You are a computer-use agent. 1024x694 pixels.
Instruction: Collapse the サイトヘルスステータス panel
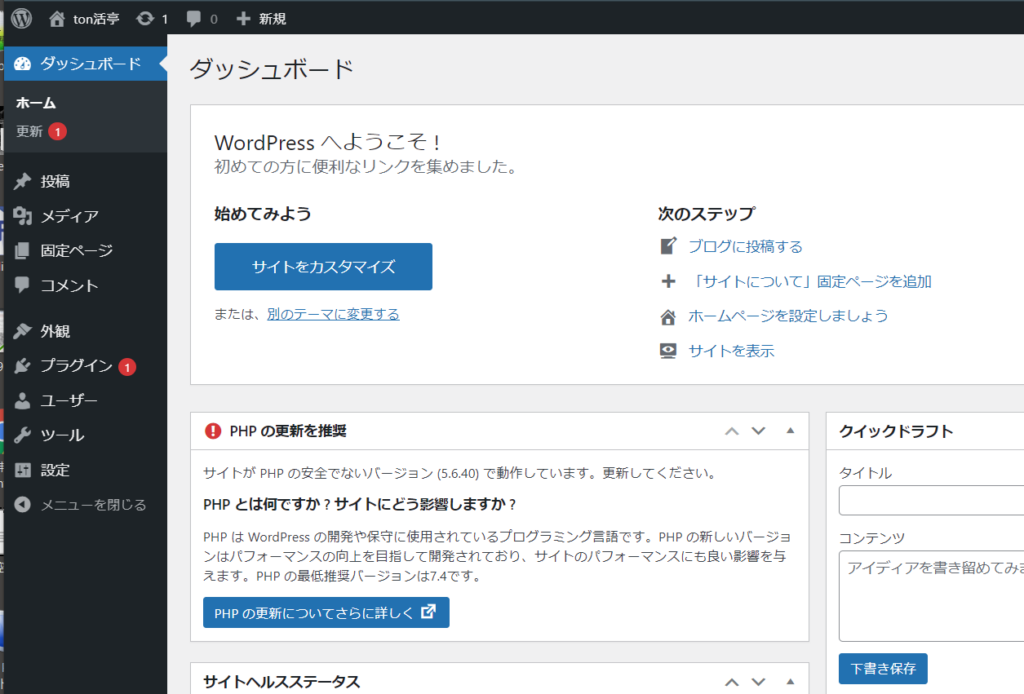790,682
